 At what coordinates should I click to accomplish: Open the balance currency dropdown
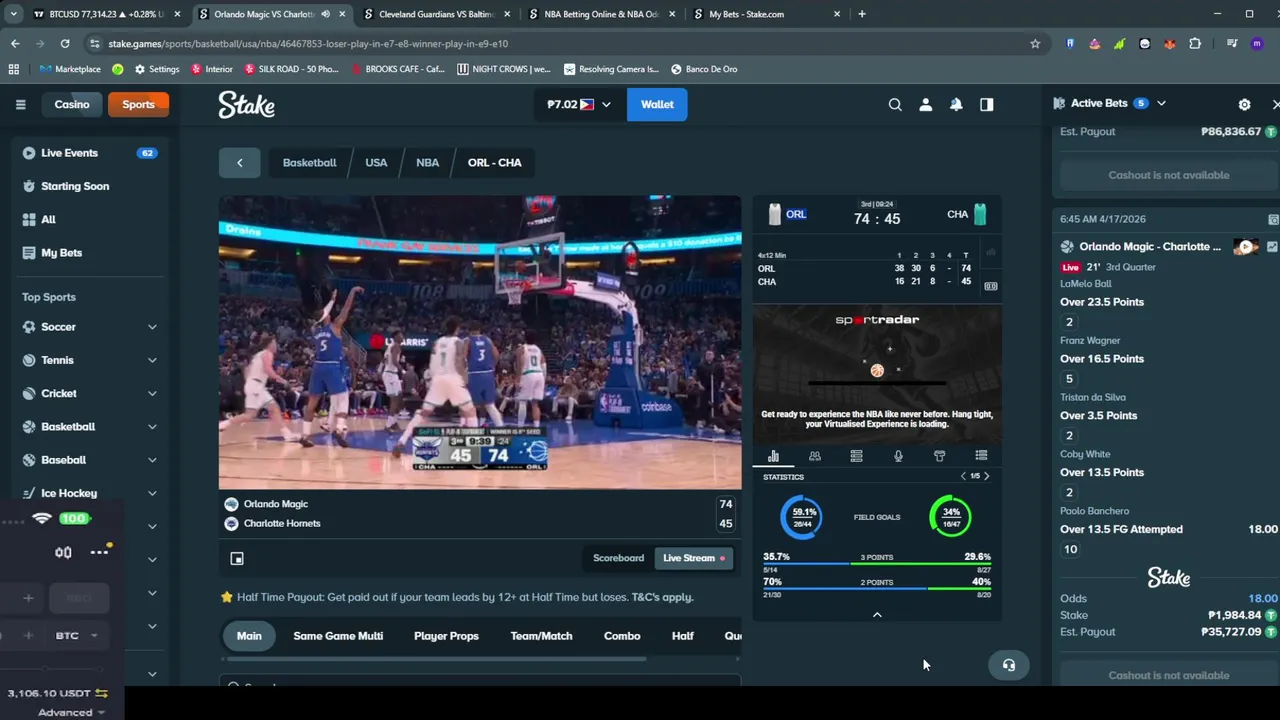click(x=579, y=104)
